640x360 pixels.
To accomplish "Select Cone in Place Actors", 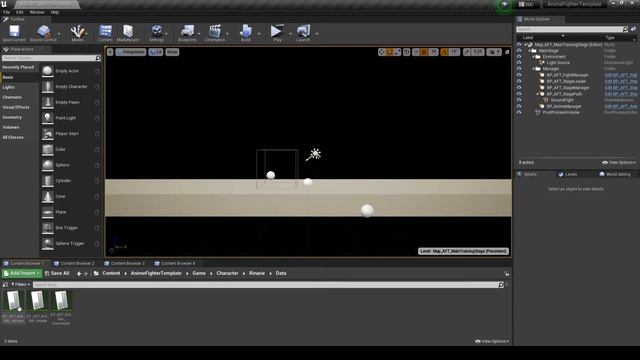I will click(x=71, y=196).
